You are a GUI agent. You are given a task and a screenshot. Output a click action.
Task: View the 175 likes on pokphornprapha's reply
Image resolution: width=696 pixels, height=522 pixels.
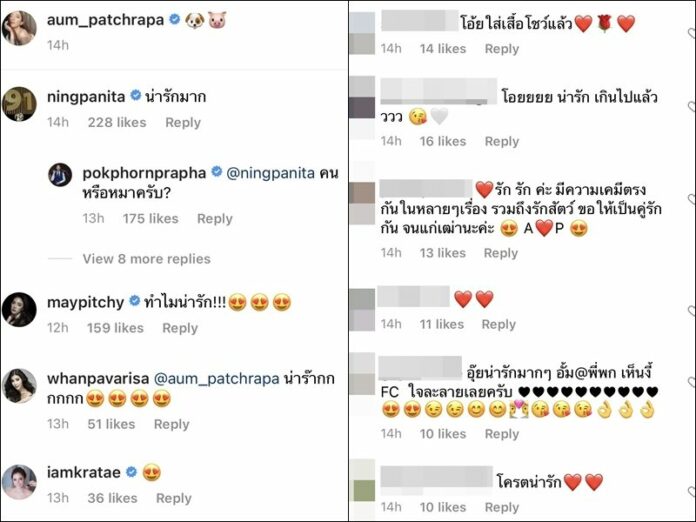(x=150, y=218)
